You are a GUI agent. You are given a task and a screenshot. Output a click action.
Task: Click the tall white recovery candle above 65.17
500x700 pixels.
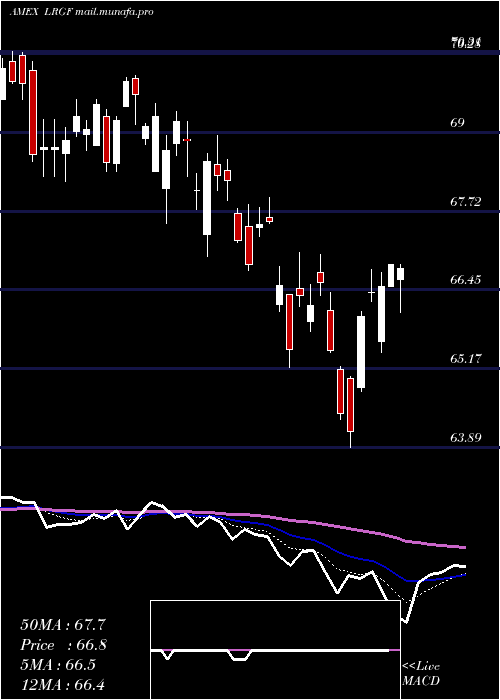(x=361, y=352)
